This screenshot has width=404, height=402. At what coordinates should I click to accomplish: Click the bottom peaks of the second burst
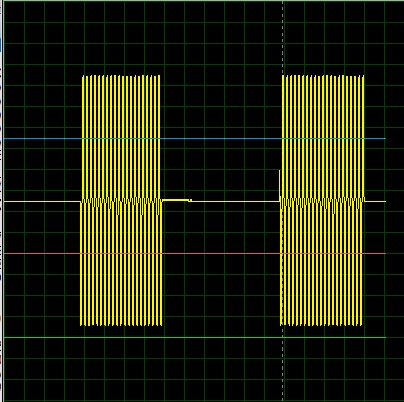click(322, 324)
